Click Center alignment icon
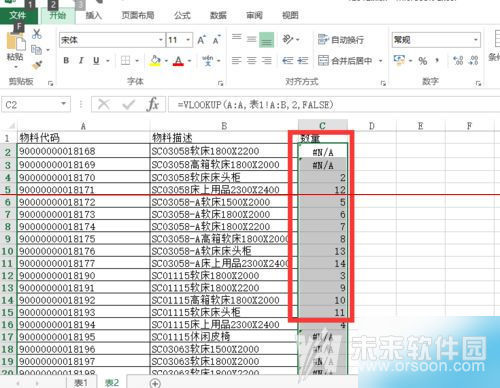The width and height of the screenshot is (500, 388). [x=251, y=61]
